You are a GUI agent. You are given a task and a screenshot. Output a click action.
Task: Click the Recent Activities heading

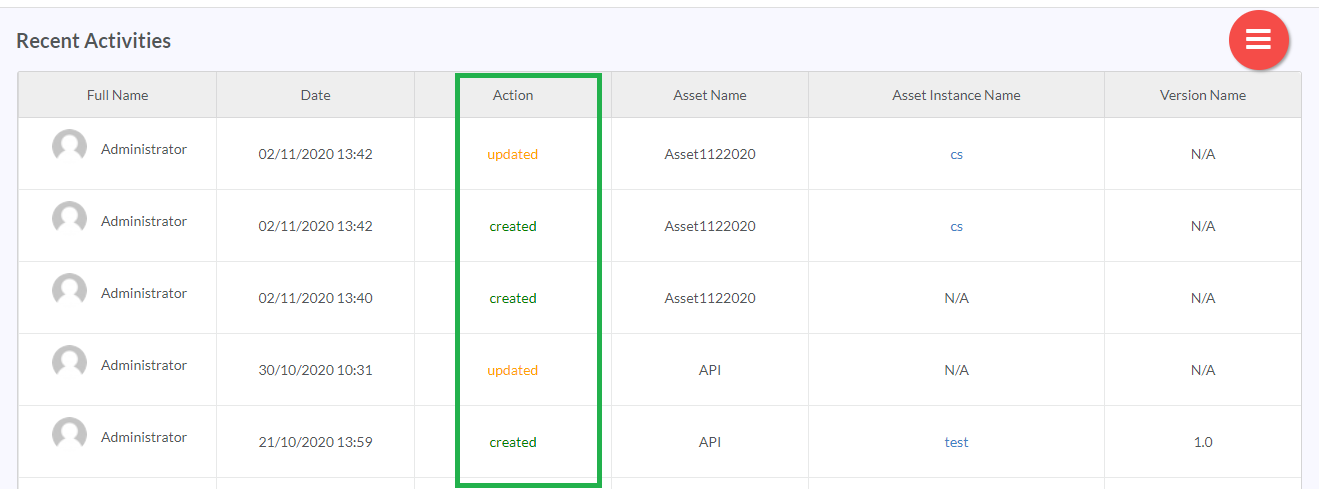pyautogui.click(x=94, y=41)
